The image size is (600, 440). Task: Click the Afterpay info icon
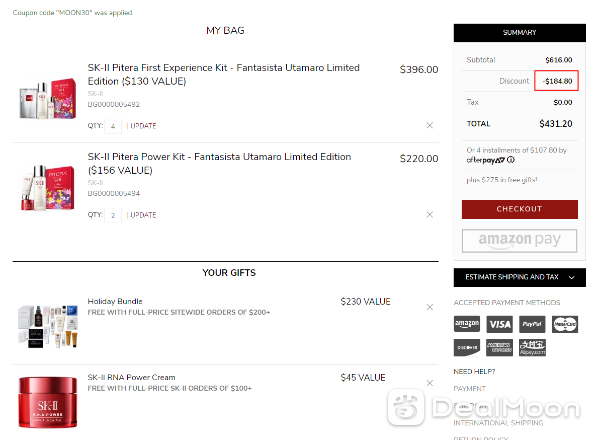pos(511,160)
